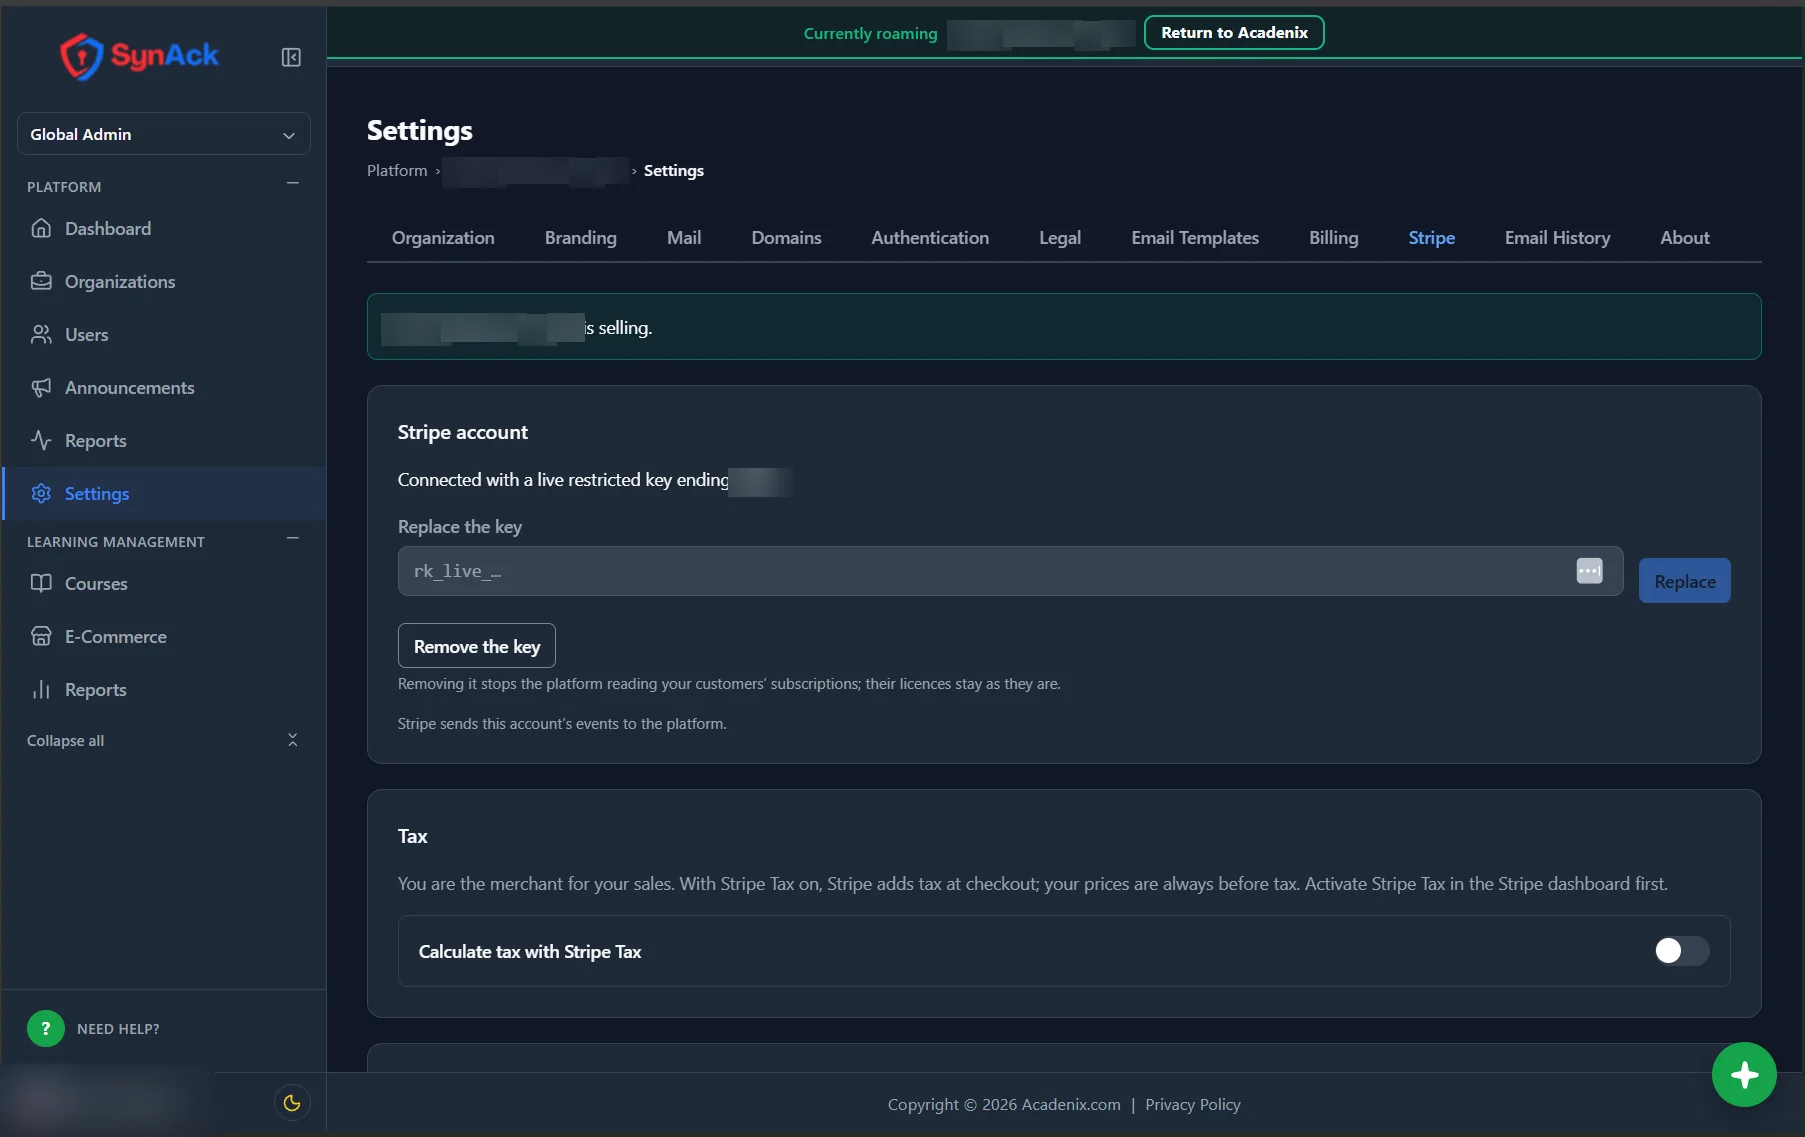Viewport: 1805px width, 1137px height.
Task: Click the Settings gear icon
Action: tap(41, 493)
